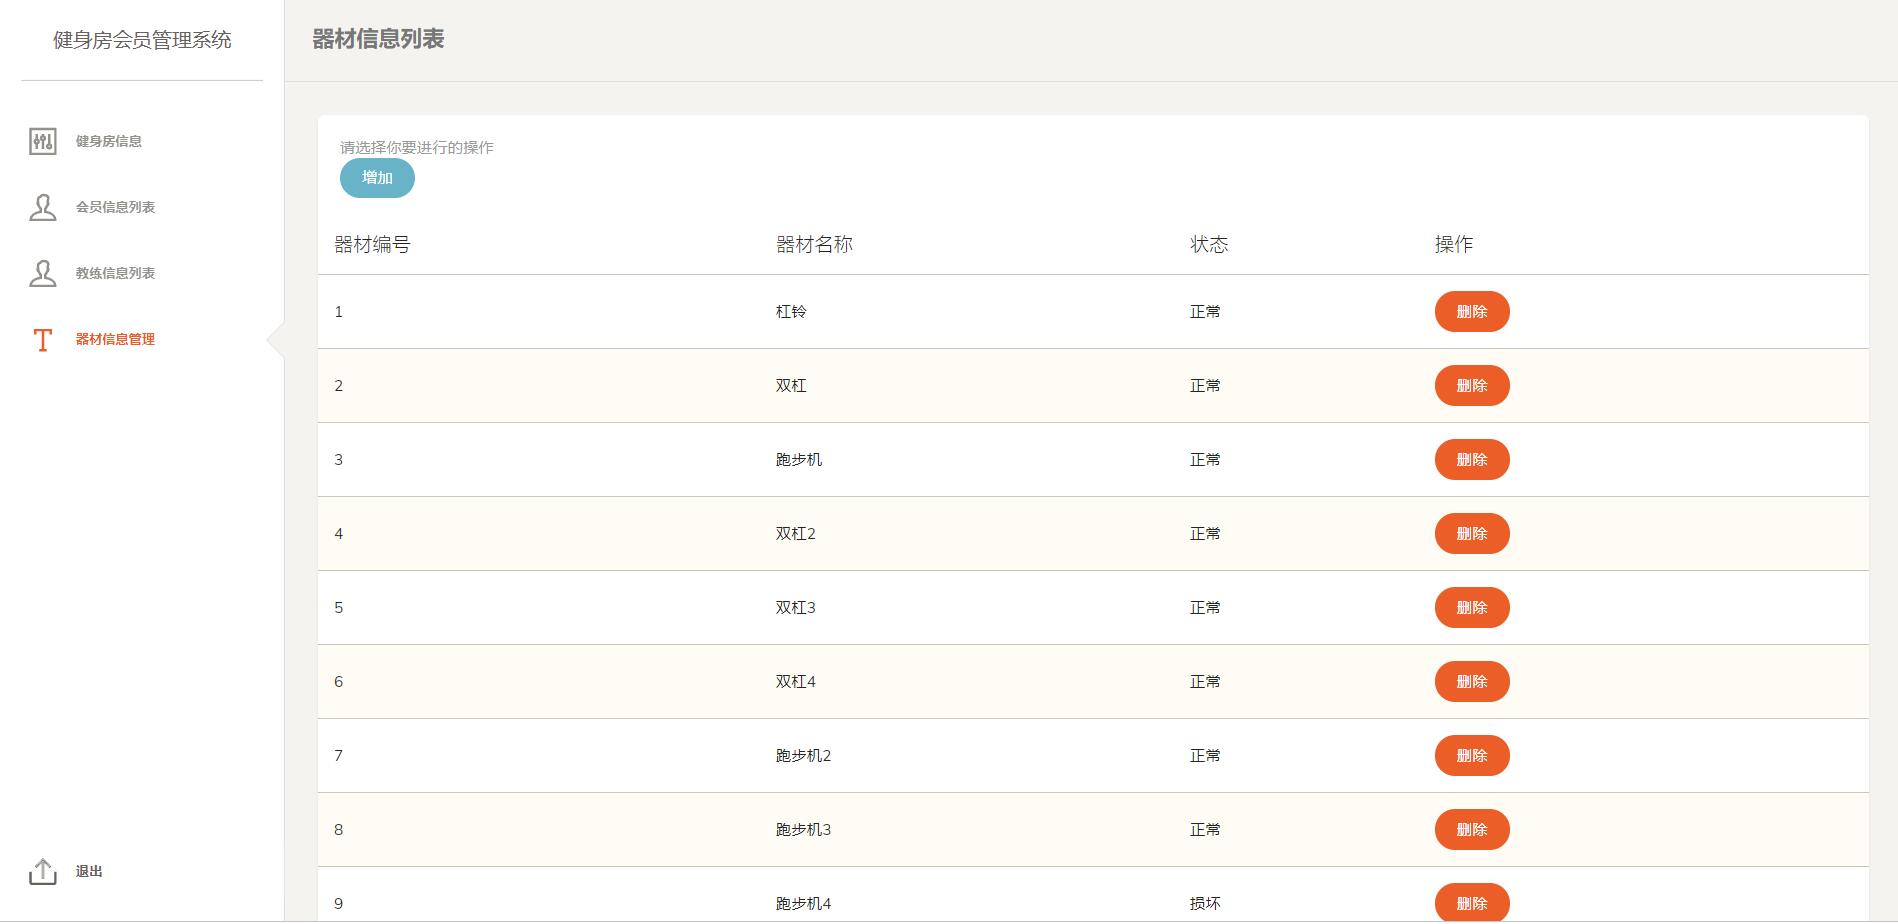Click 删除 for 双杠3 row
This screenshot has width=1898, height=924.
1471,608
